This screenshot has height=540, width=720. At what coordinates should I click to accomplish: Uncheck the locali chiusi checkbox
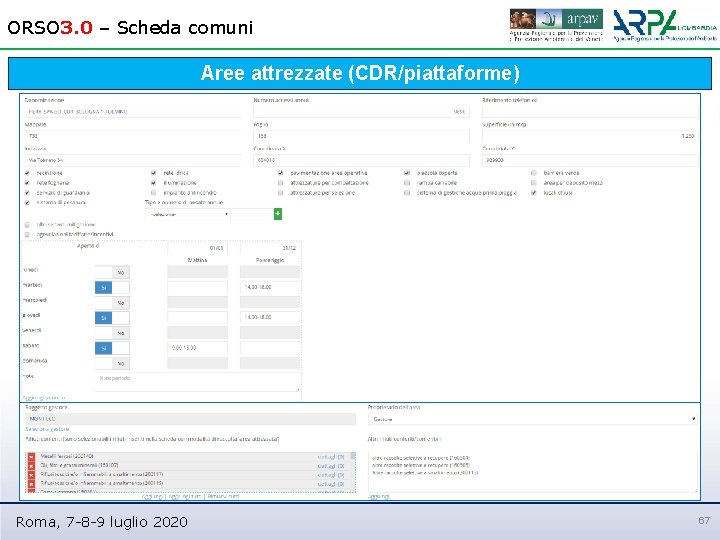point(534,193)
